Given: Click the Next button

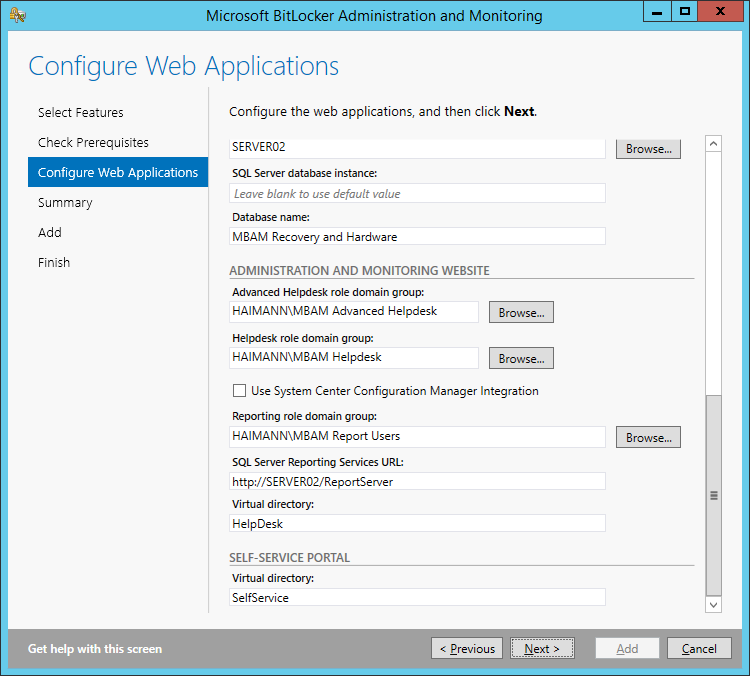Looking at the screenshot, I should point(542,649).
